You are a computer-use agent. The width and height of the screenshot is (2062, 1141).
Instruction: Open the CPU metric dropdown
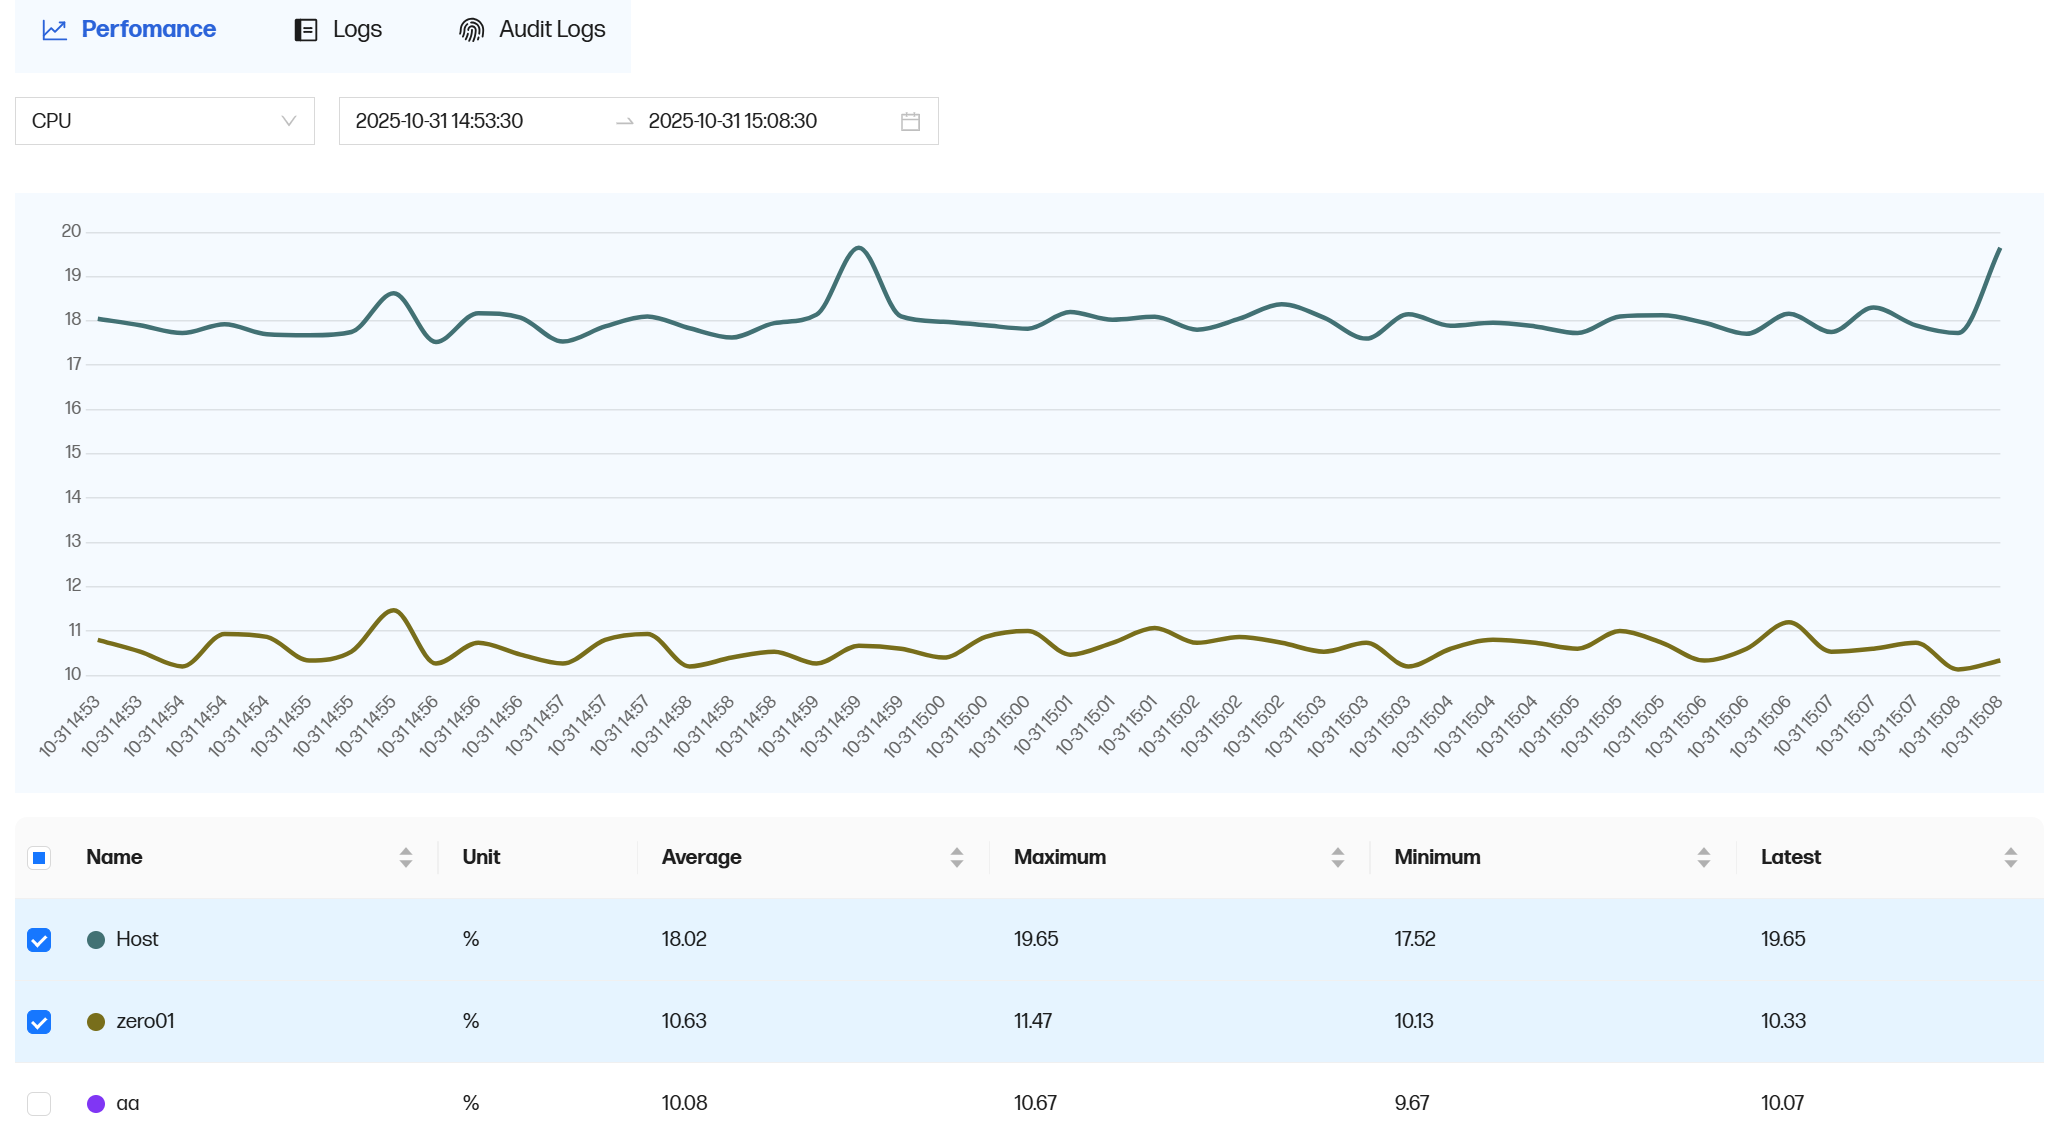coord(165,121)
